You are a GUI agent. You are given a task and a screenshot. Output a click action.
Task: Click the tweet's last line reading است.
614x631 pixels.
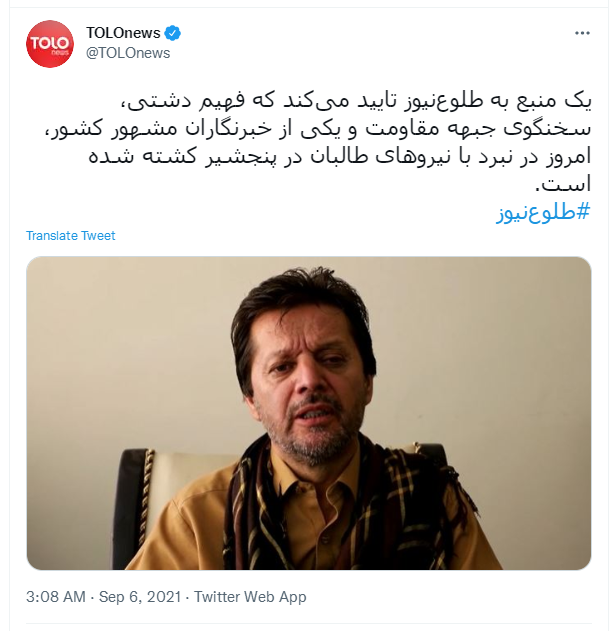coord(563,184)
